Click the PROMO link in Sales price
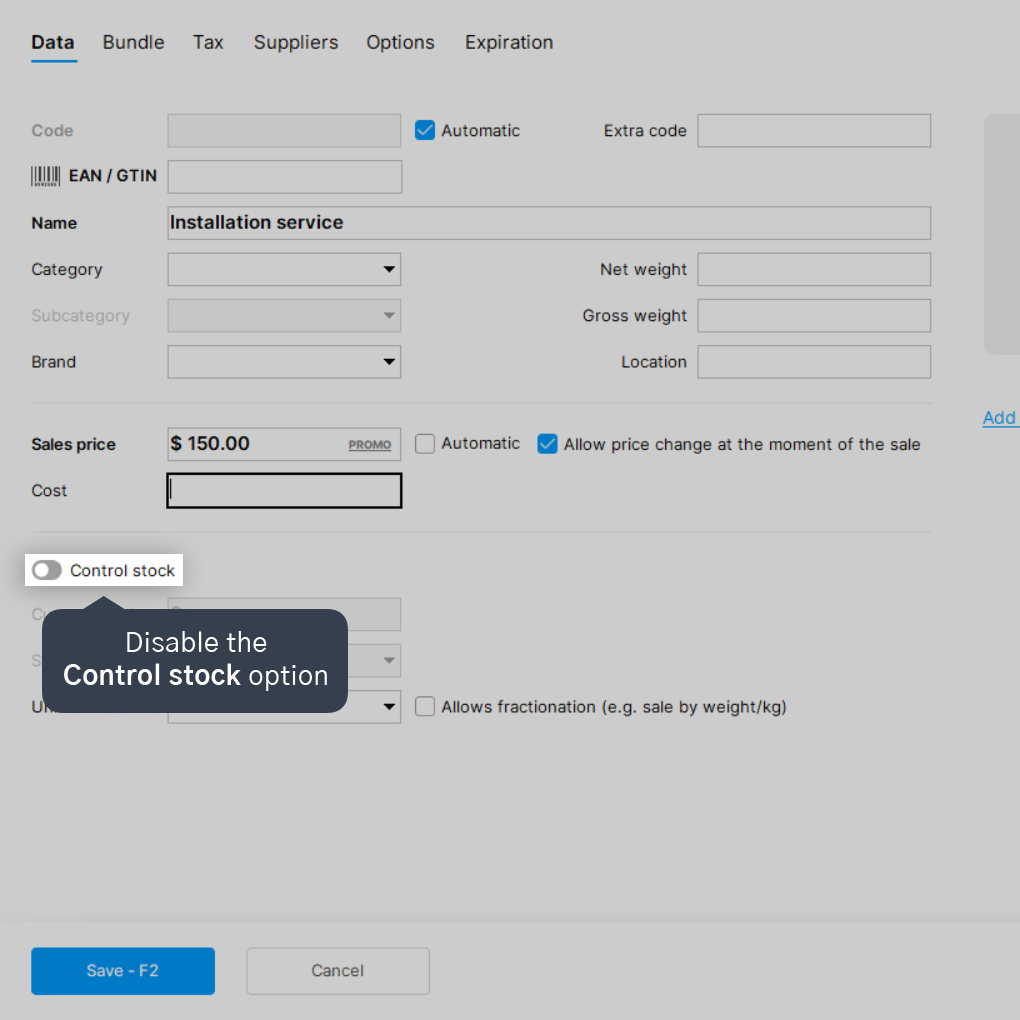 tap(369, 445)
